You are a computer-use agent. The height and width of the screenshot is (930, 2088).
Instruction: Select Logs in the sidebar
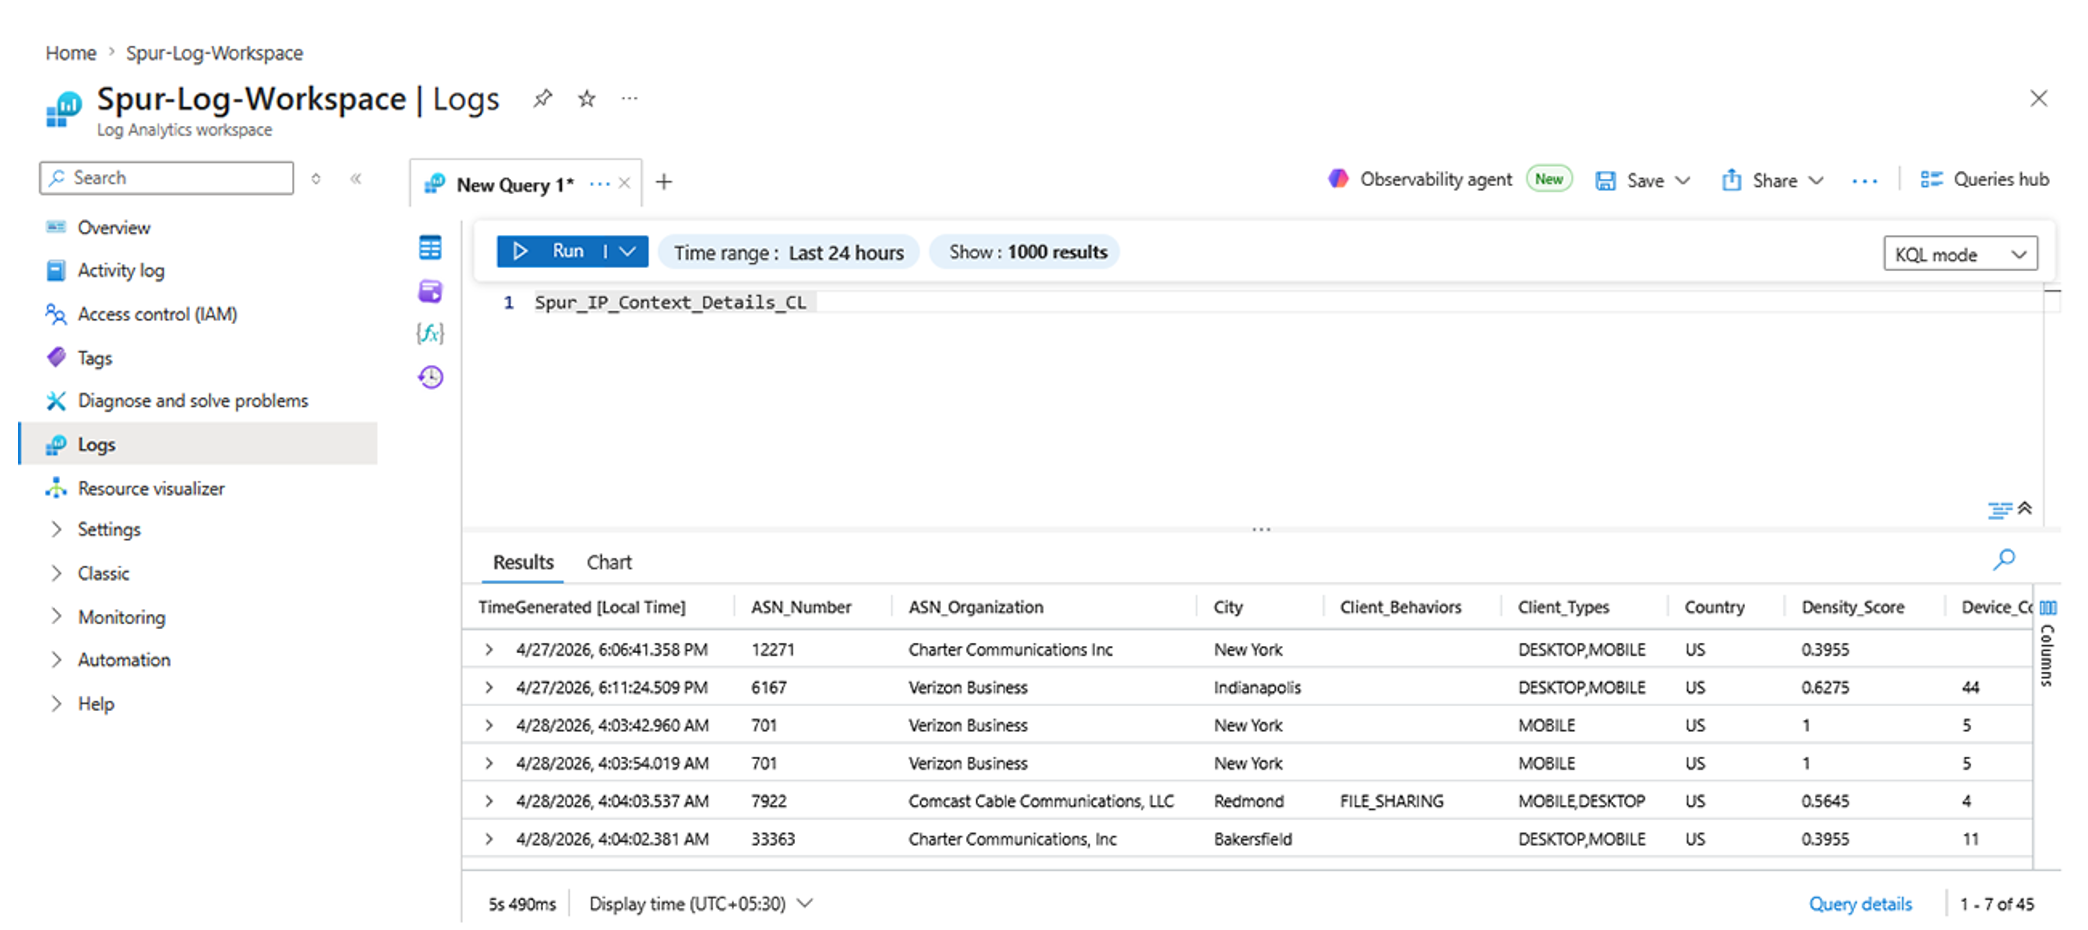tap(197, 444)
